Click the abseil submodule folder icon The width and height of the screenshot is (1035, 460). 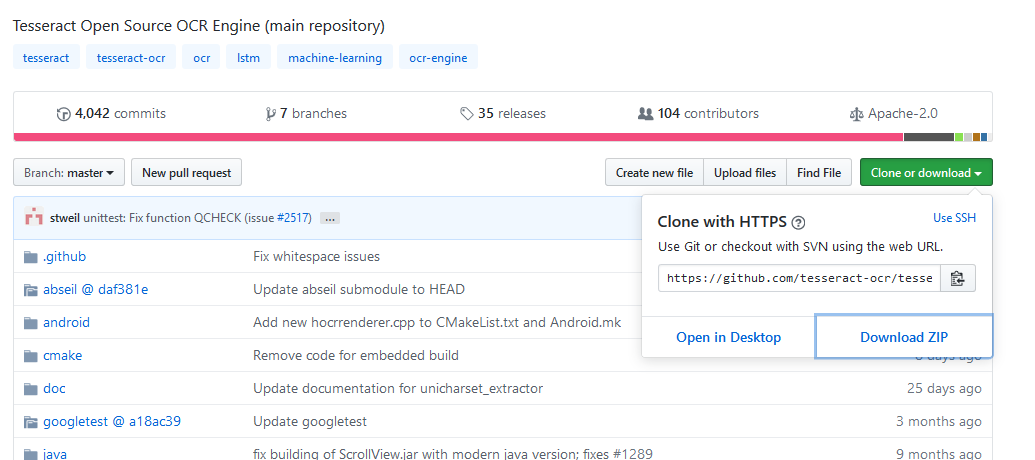[31, 290]
